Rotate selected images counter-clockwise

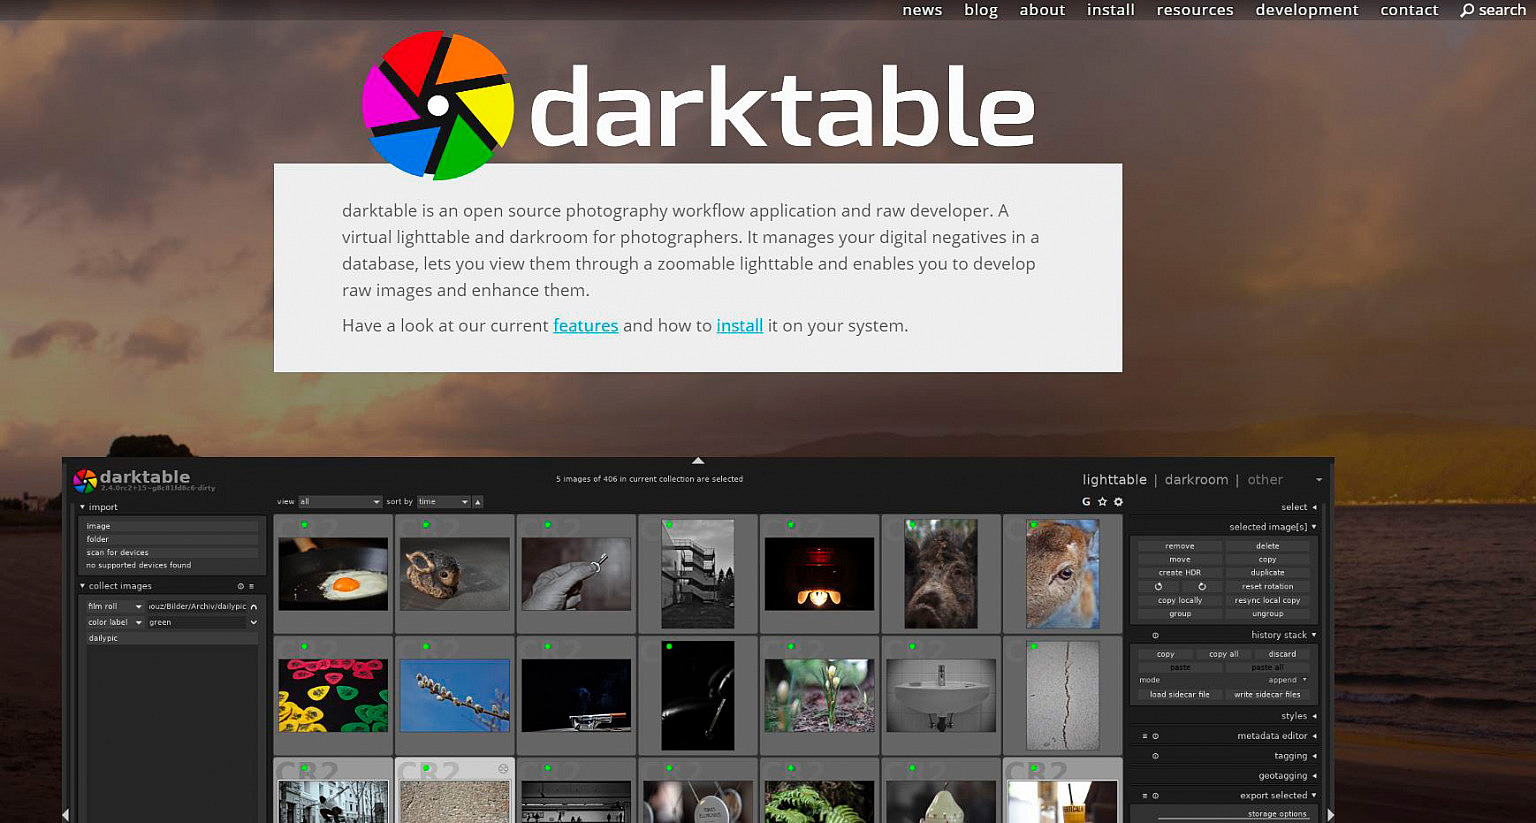coord(1158,586)
